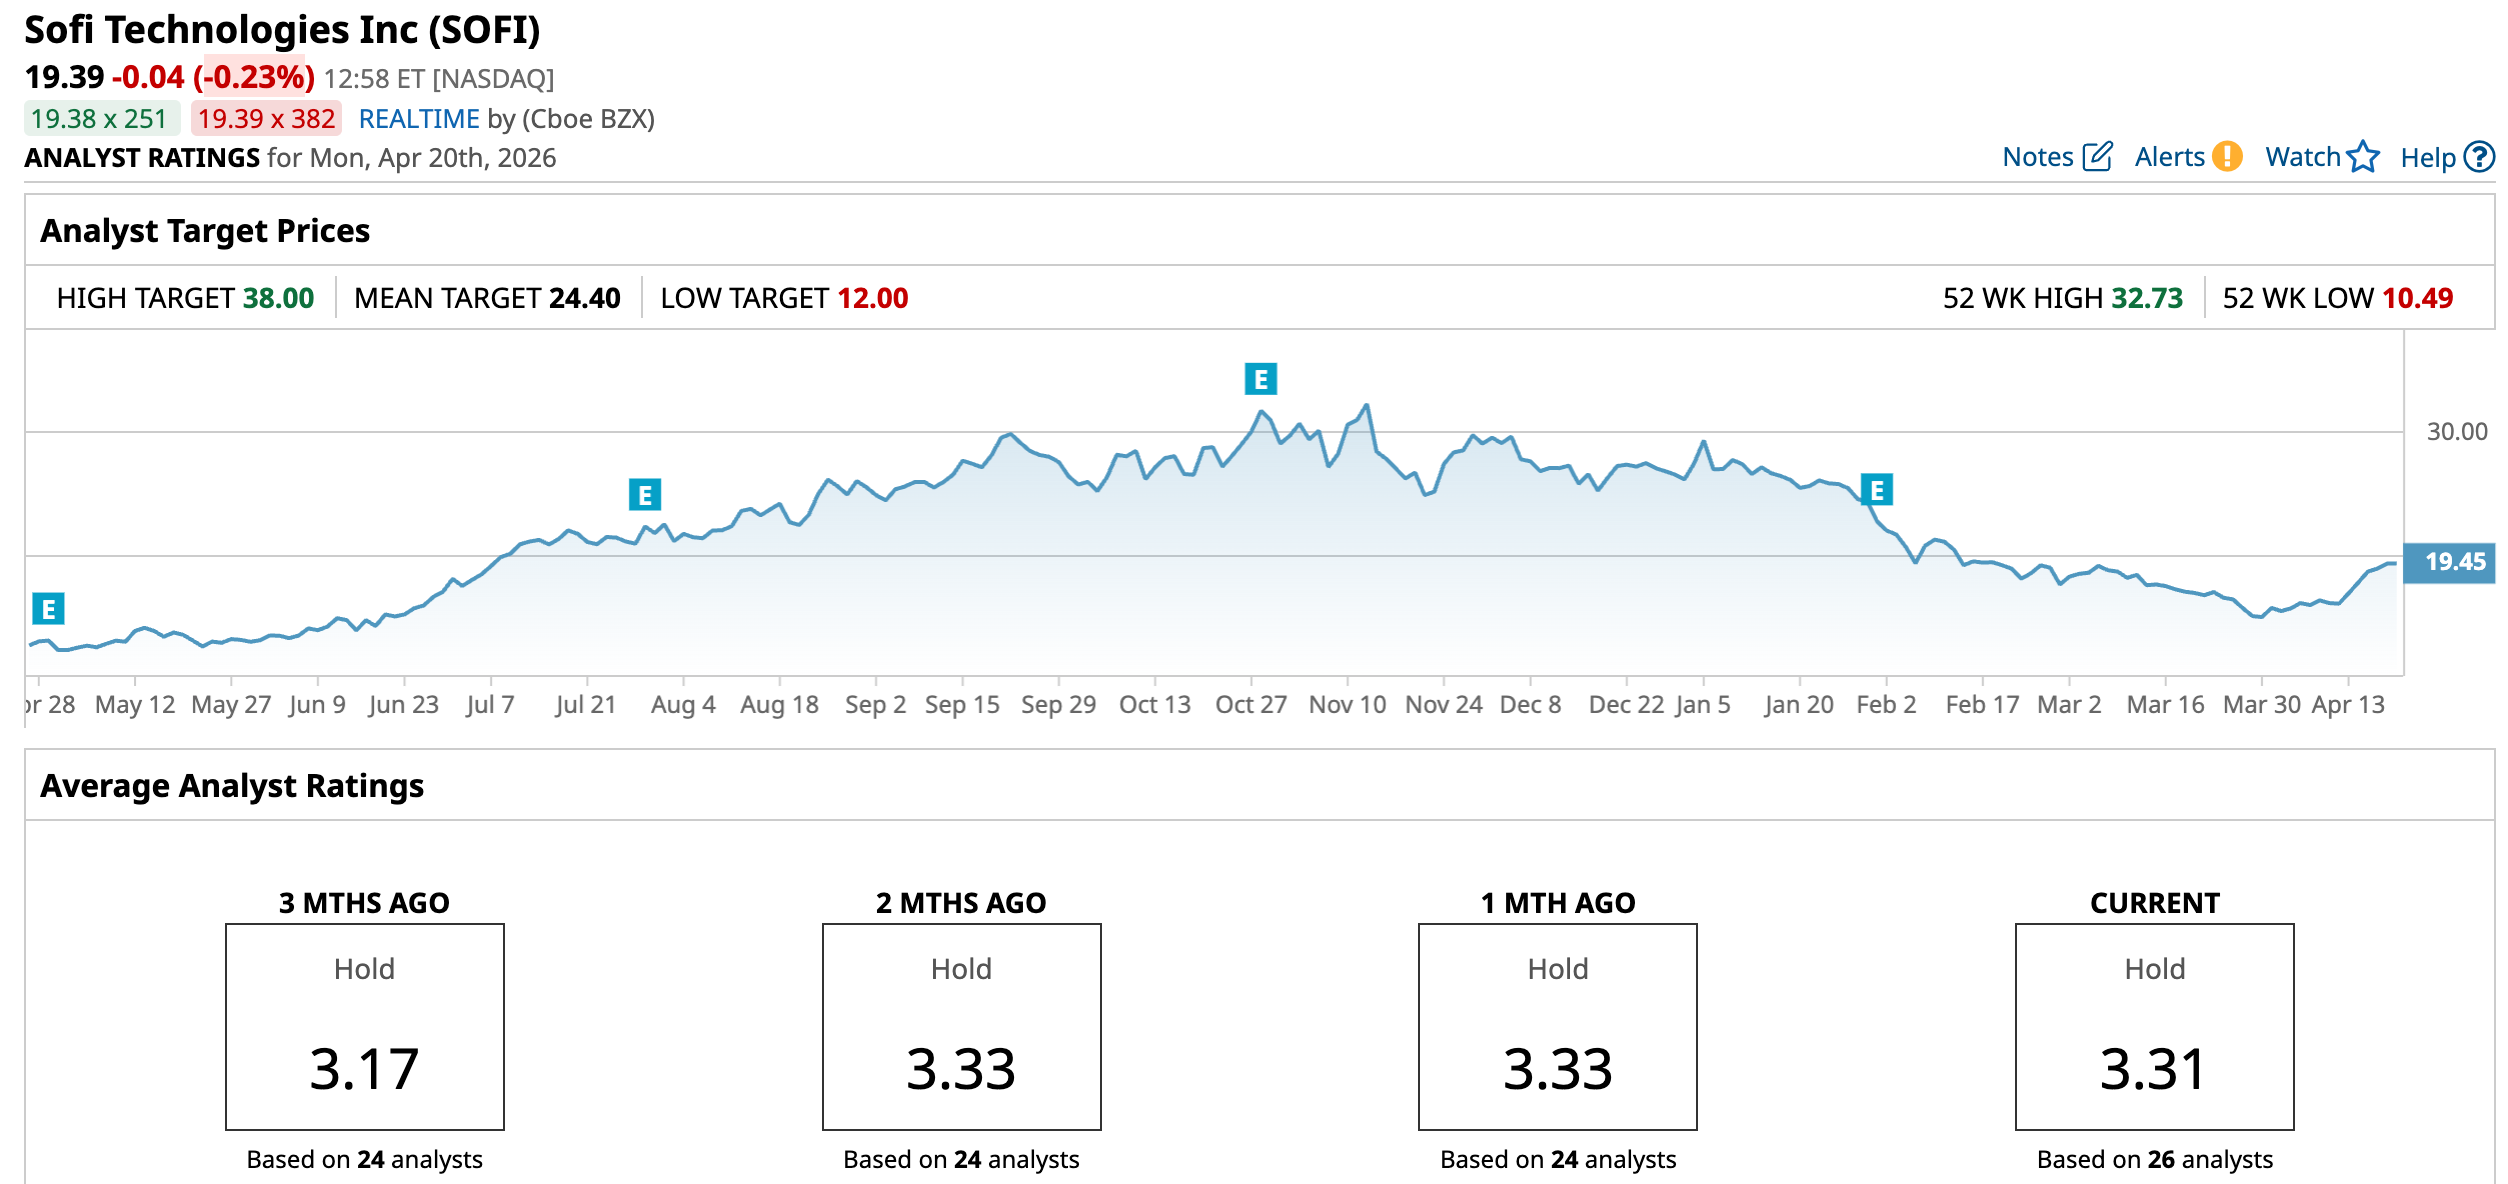Select the 2 MTHS AGO rating box

[x=961, y=1027]
